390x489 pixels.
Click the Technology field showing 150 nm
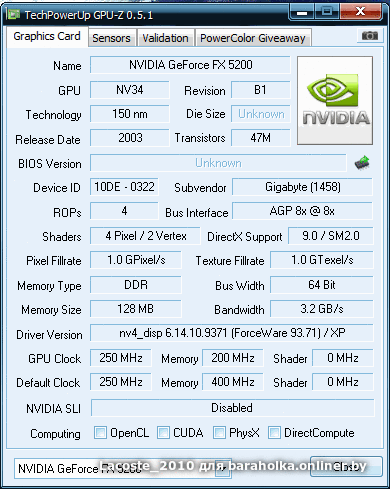tap(130, 114)
